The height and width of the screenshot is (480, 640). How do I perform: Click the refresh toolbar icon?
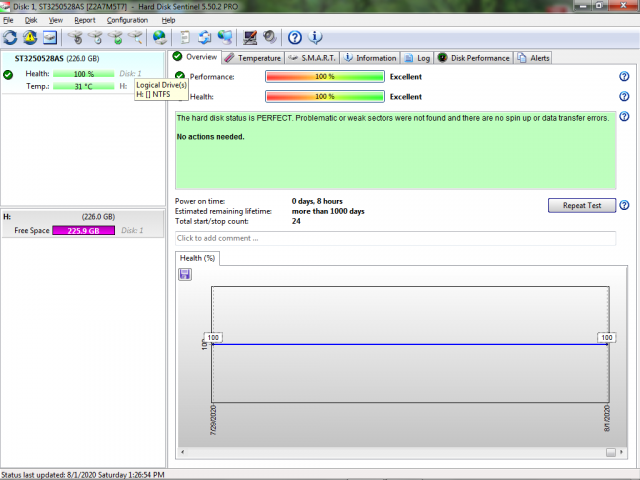pos(10,38)
